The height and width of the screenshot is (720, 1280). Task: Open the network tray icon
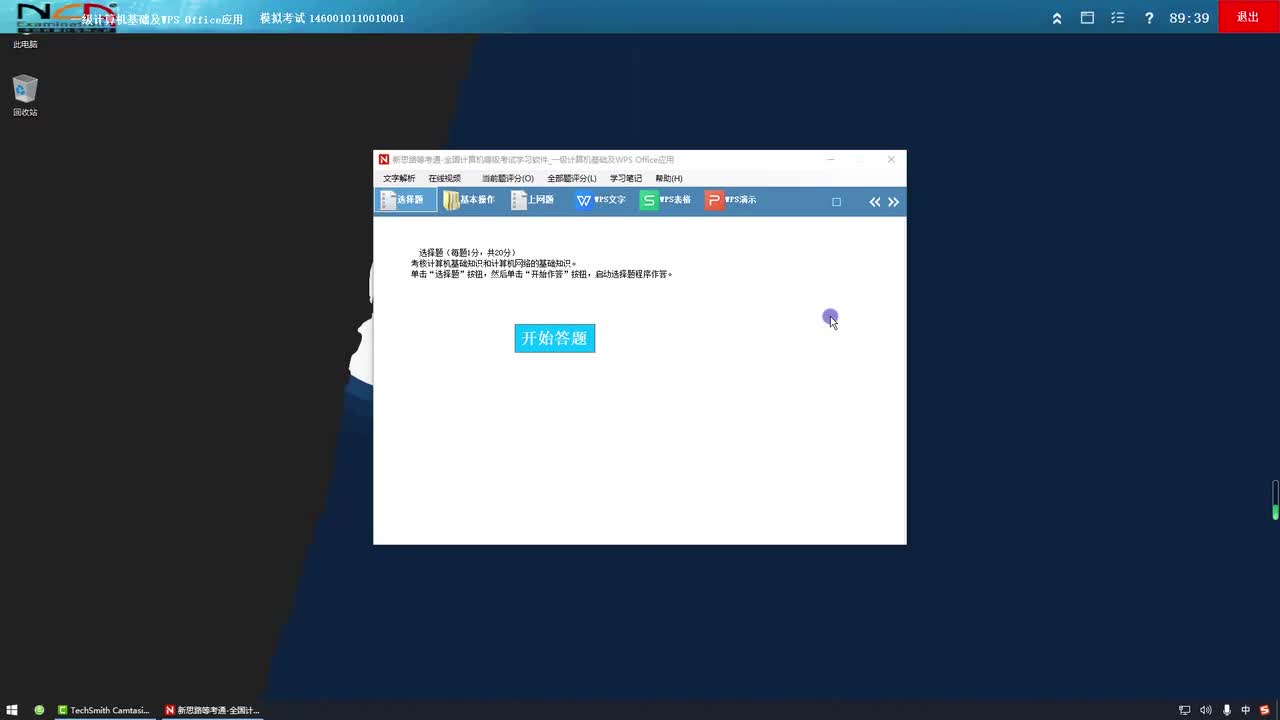coord(1185,710)
